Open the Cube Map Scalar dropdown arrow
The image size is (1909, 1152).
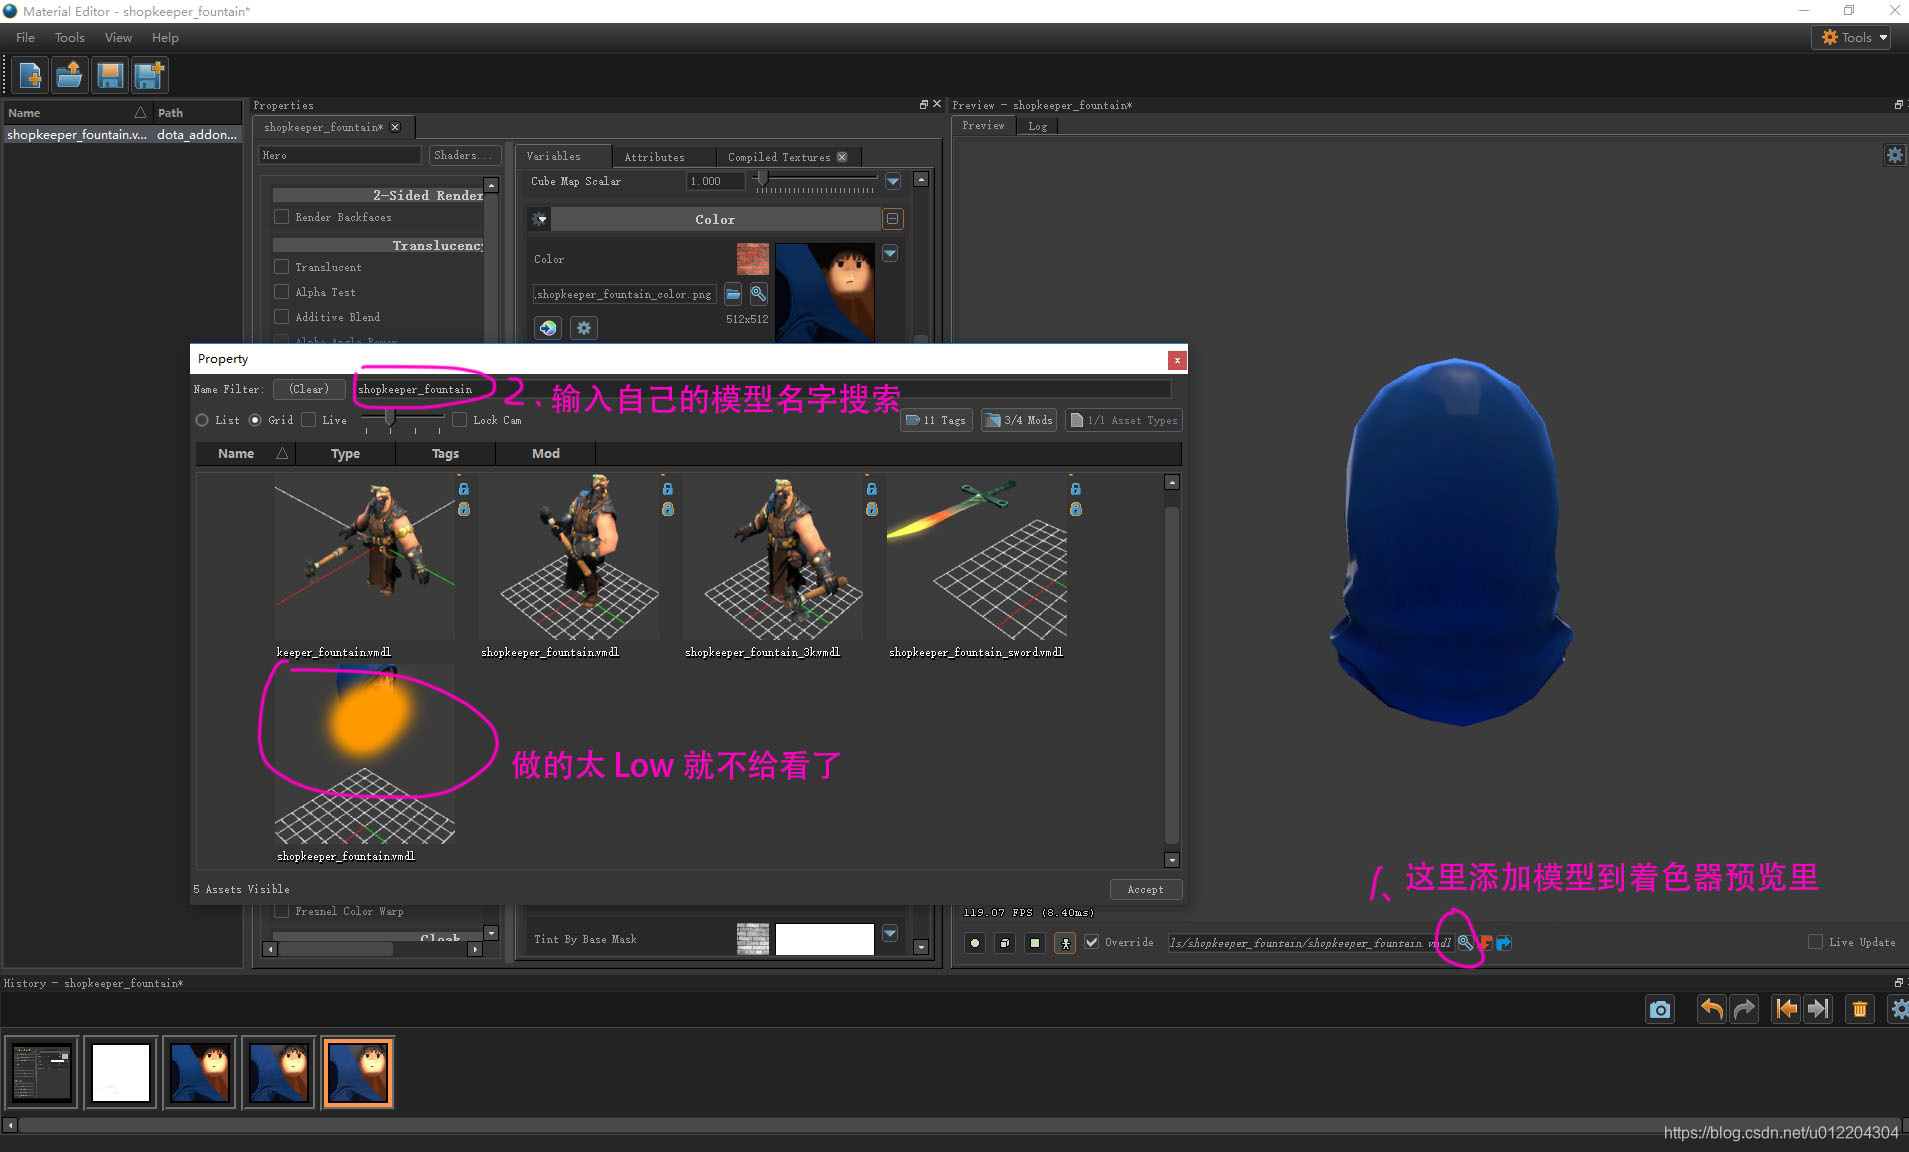(893, 181)
